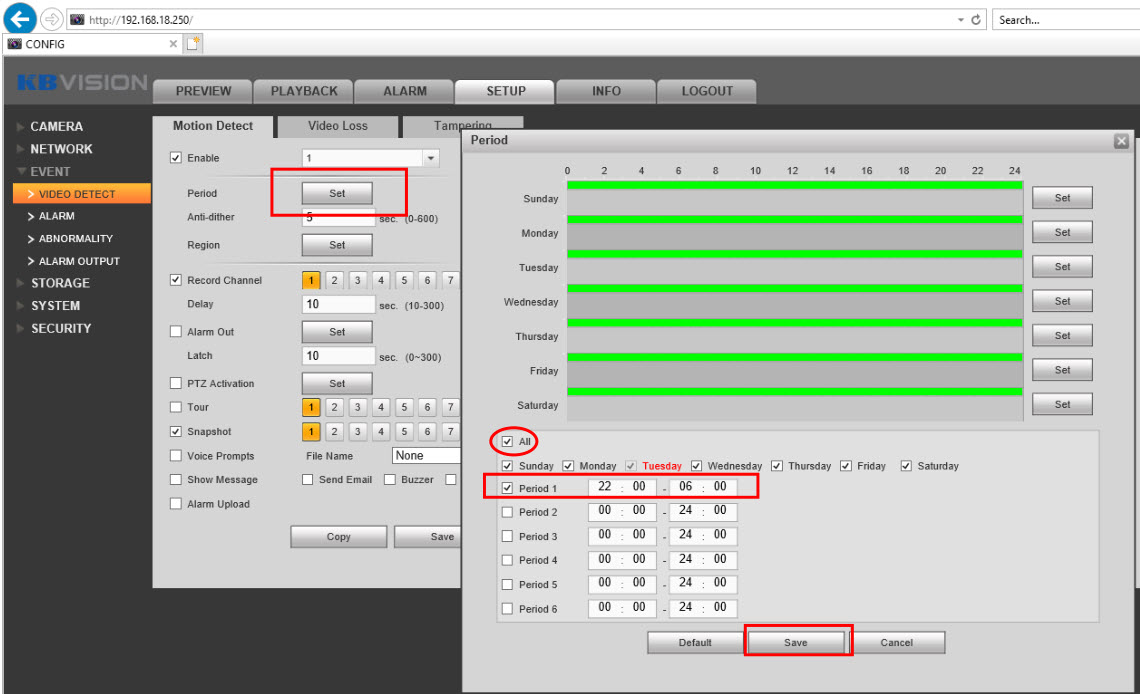Open the Video Loss tab

pos(337,126)
